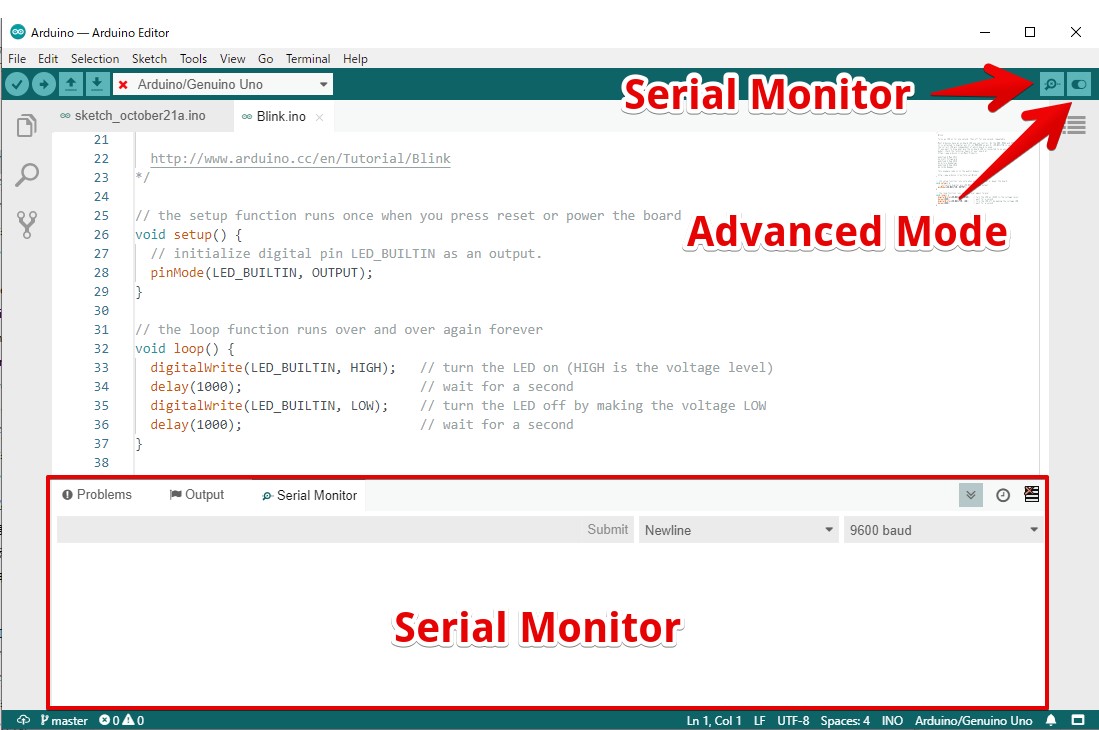This screenshot has width=1099, height=730.
Task: Click the list icon at editor top right
Action: click(x=1074, y=125)
